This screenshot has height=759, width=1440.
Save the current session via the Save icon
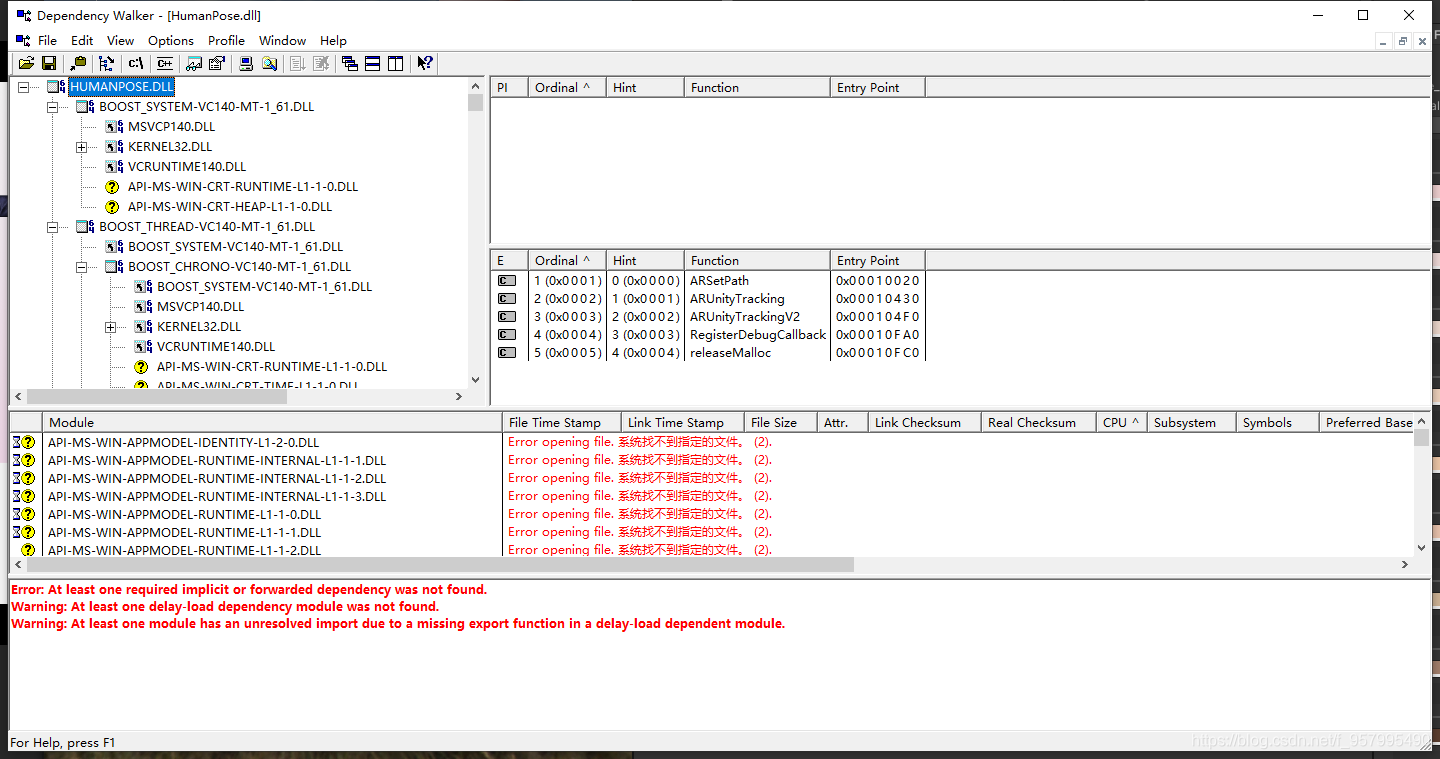click(x=50, y=63)
